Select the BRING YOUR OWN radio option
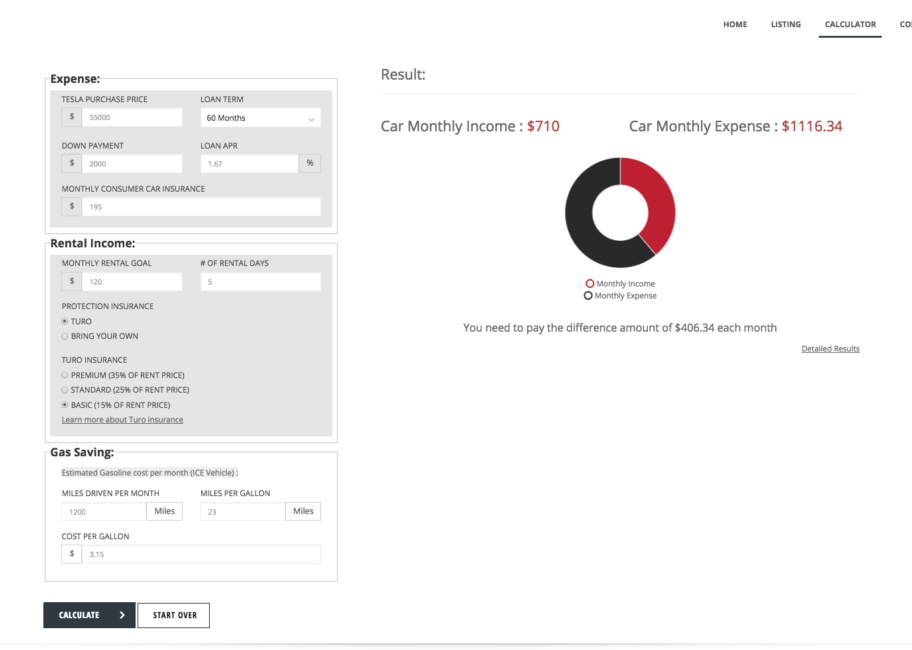This screenshot has width=912, height=650. (x=65, y=336)
